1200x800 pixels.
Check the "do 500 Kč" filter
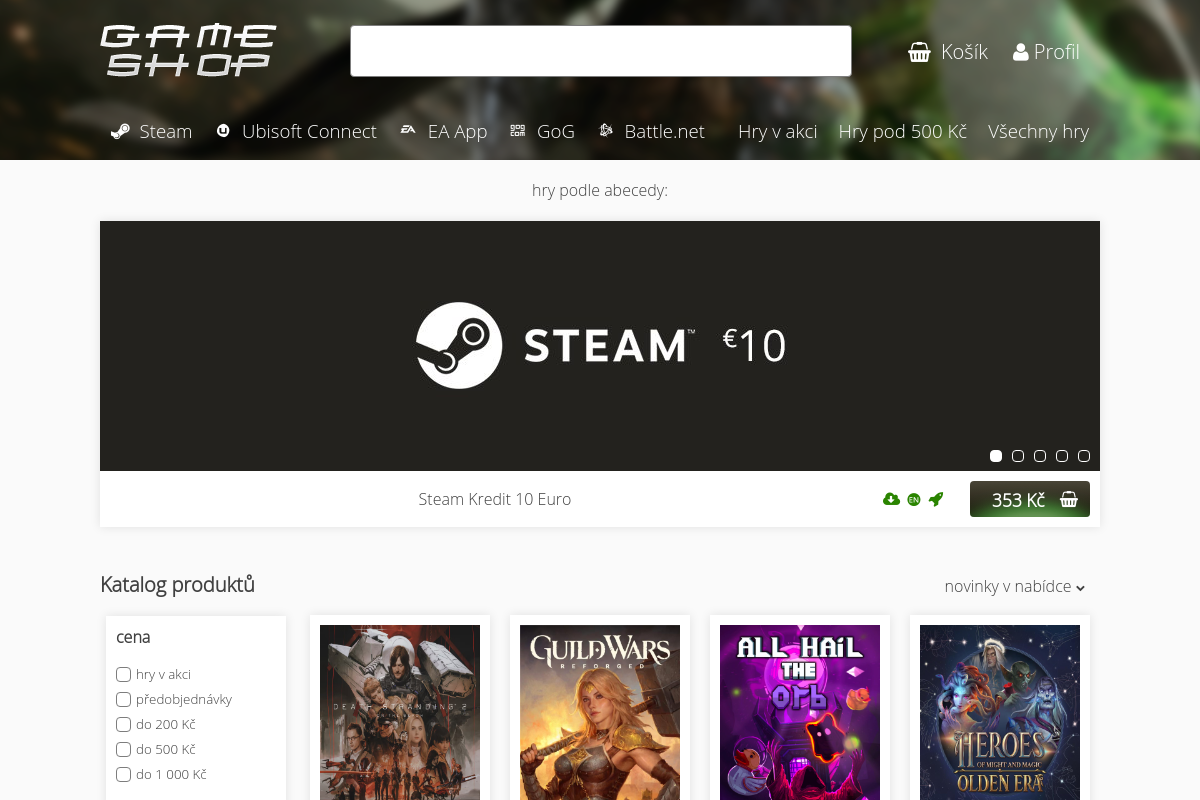pos(124,749)
